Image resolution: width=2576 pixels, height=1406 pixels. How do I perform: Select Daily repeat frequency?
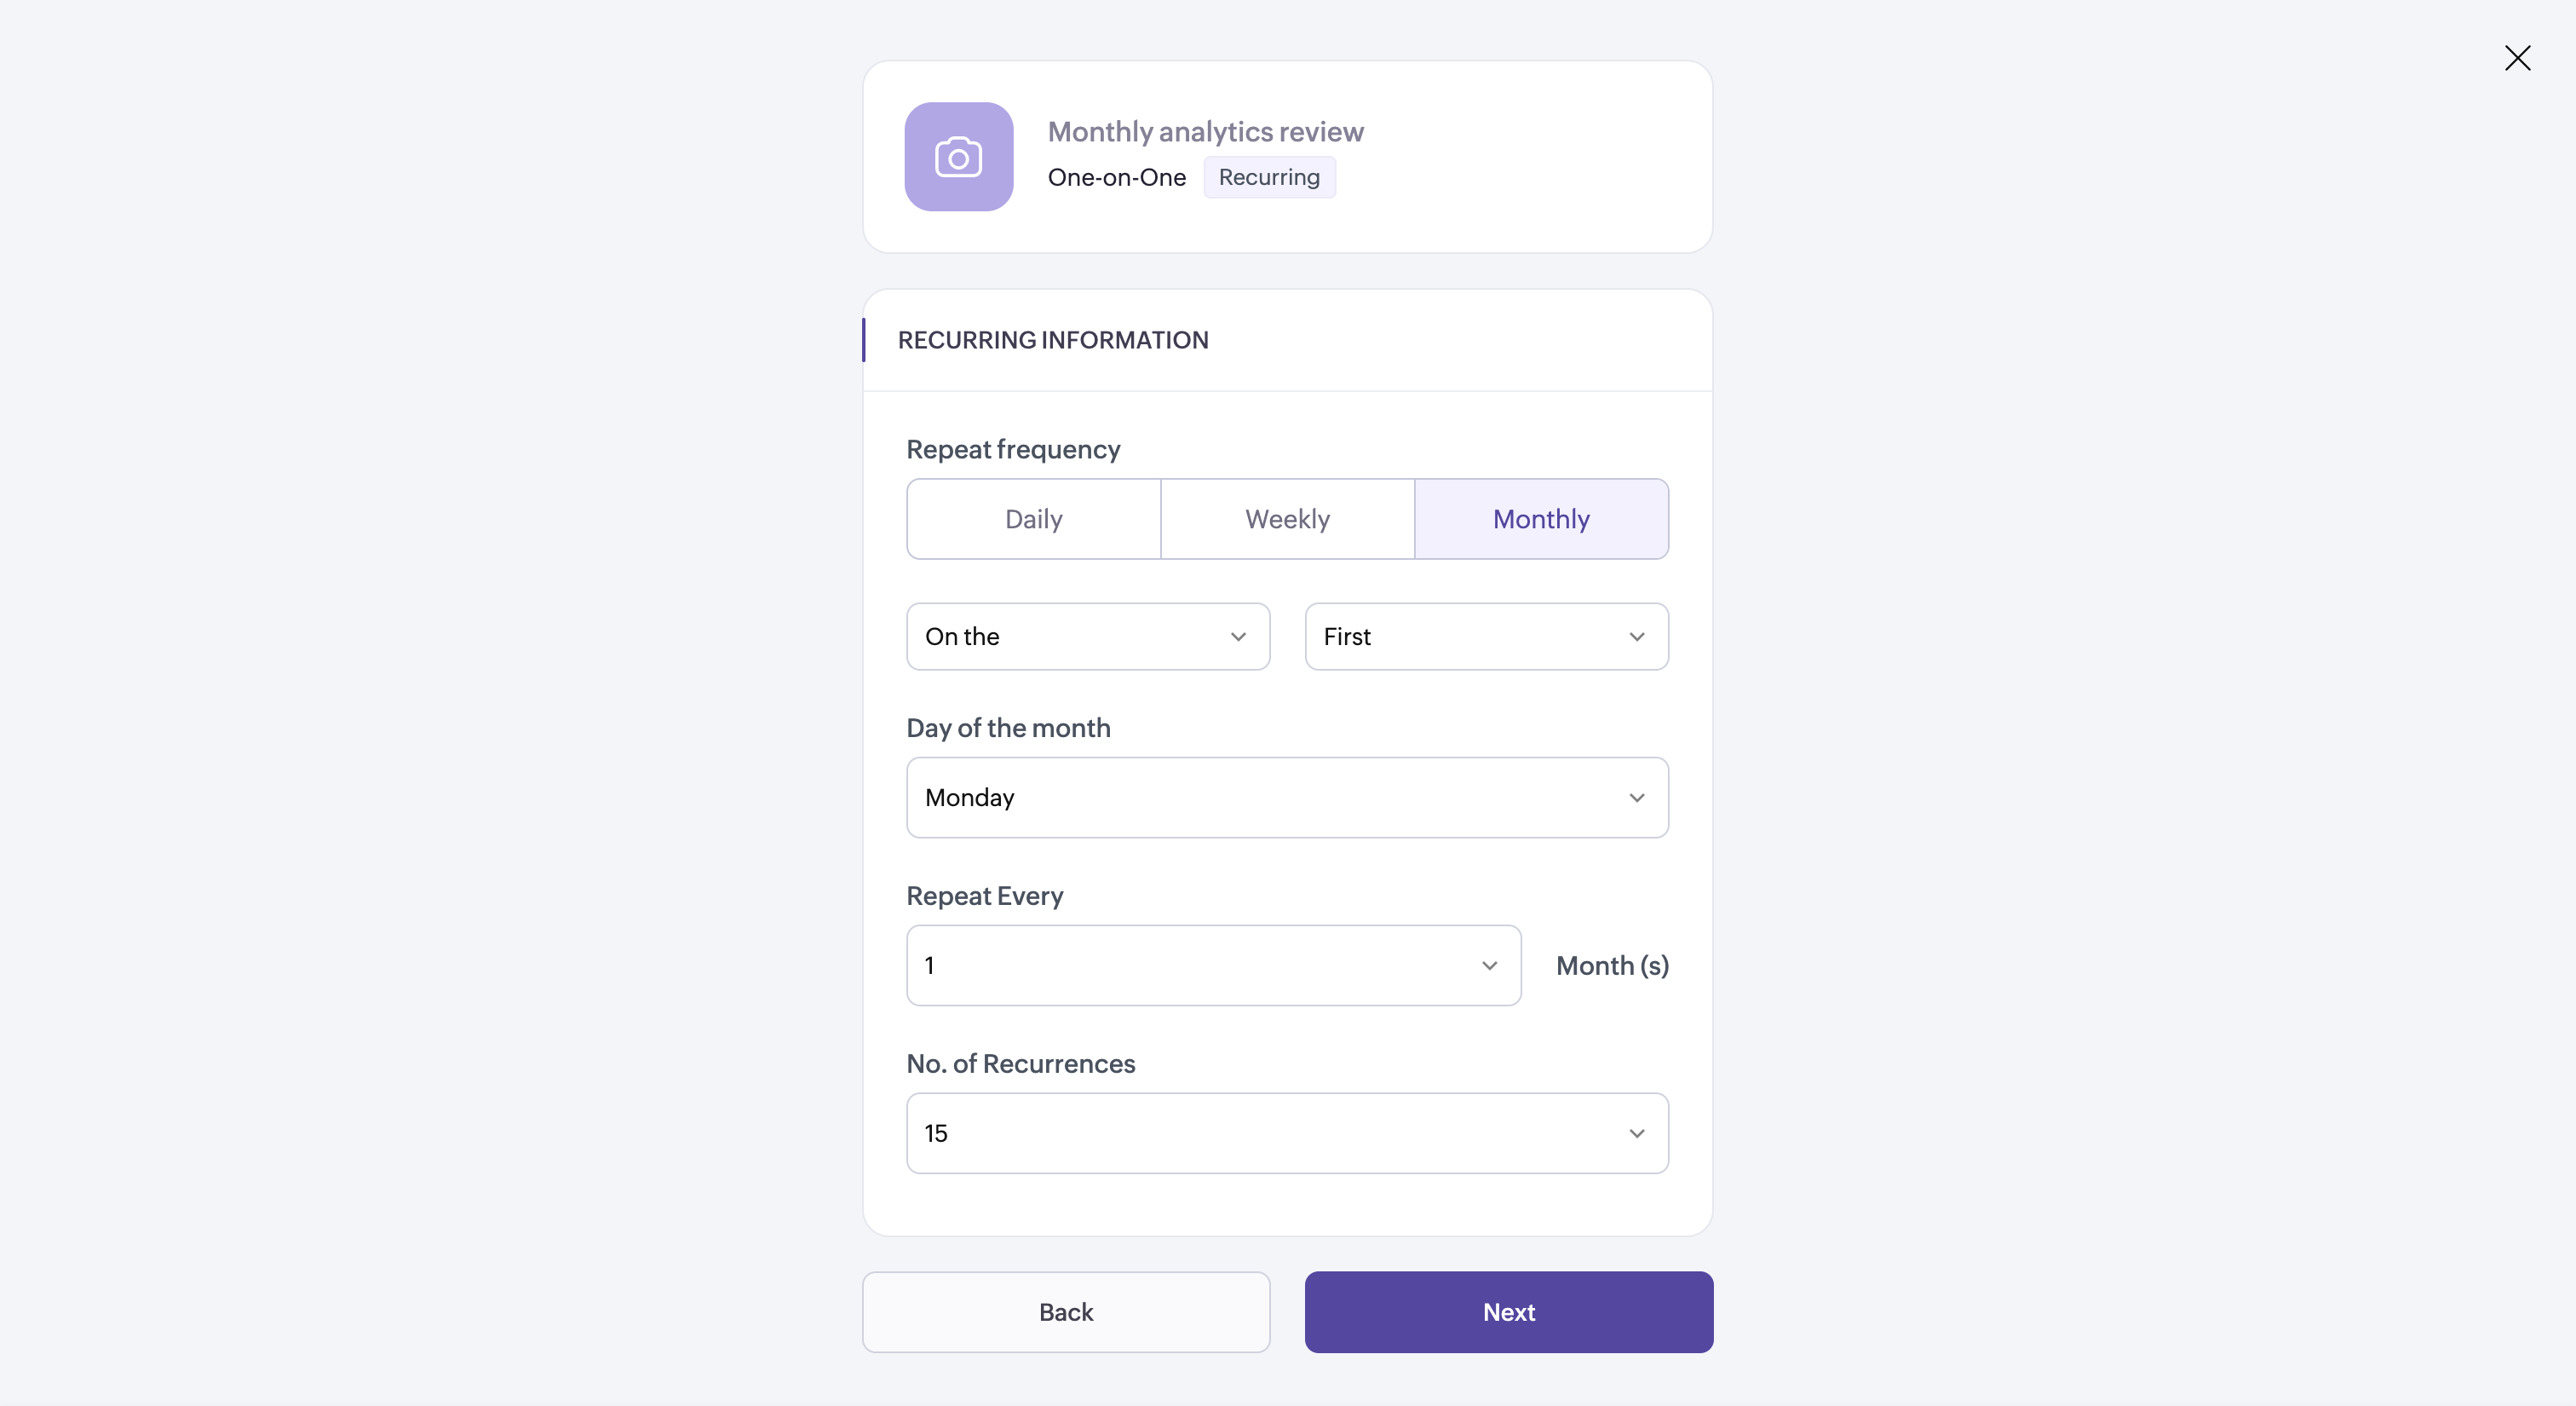click(1033, 519)
